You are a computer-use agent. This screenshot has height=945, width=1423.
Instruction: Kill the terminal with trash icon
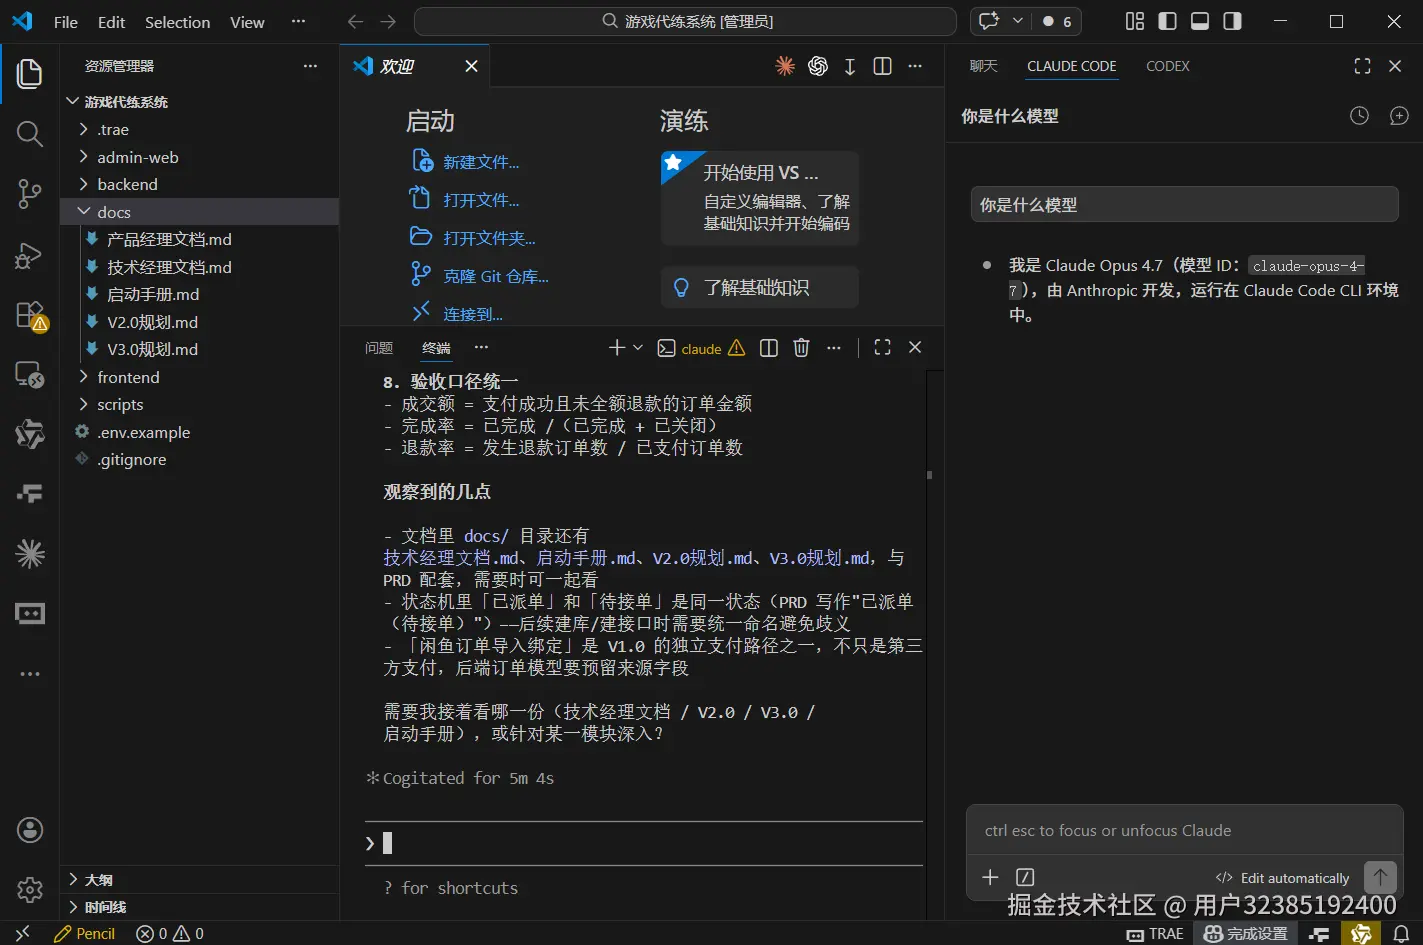pos(801,348)
